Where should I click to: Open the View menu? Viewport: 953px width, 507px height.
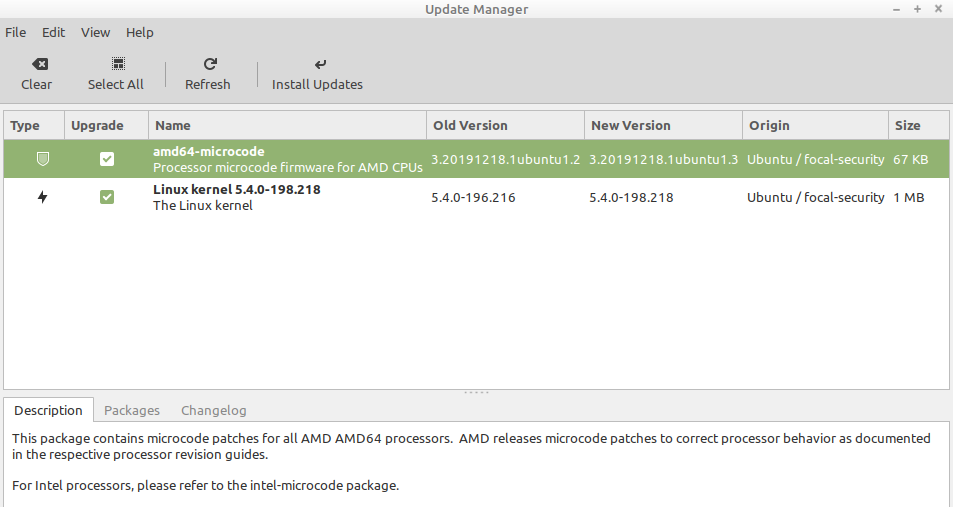[96, 32]
